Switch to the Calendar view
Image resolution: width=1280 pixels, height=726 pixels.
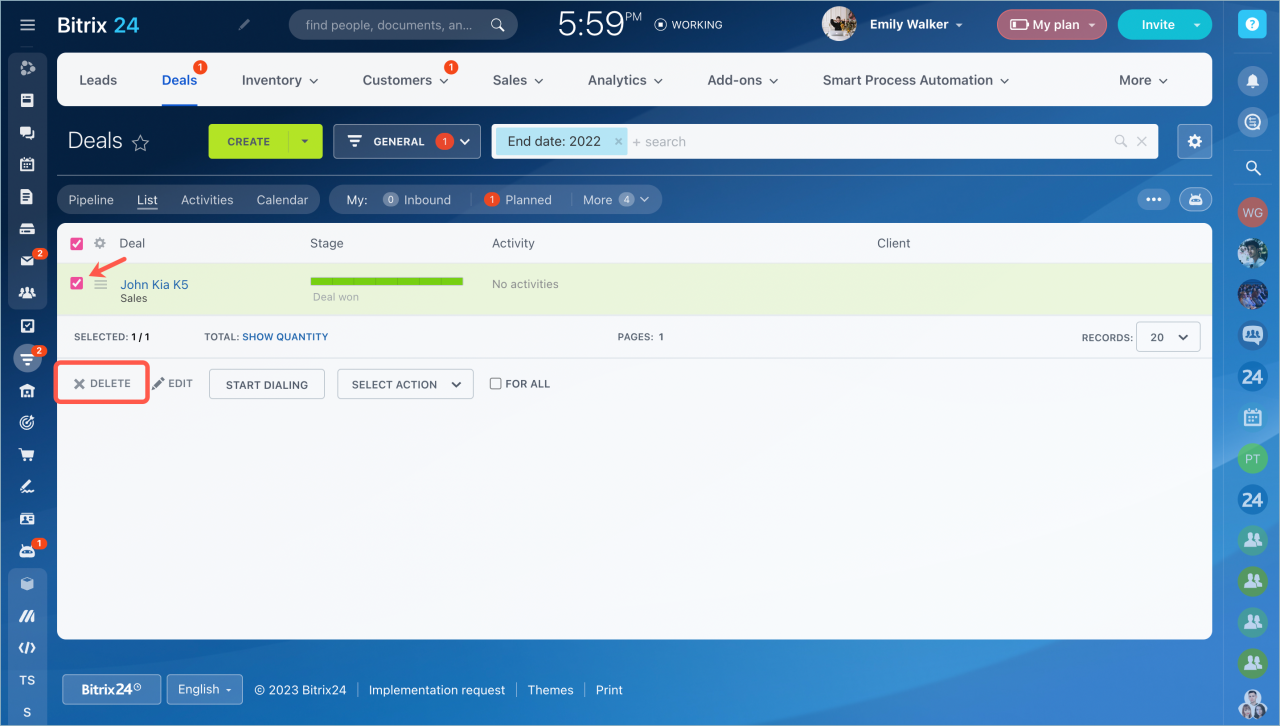tap(282, 200)
